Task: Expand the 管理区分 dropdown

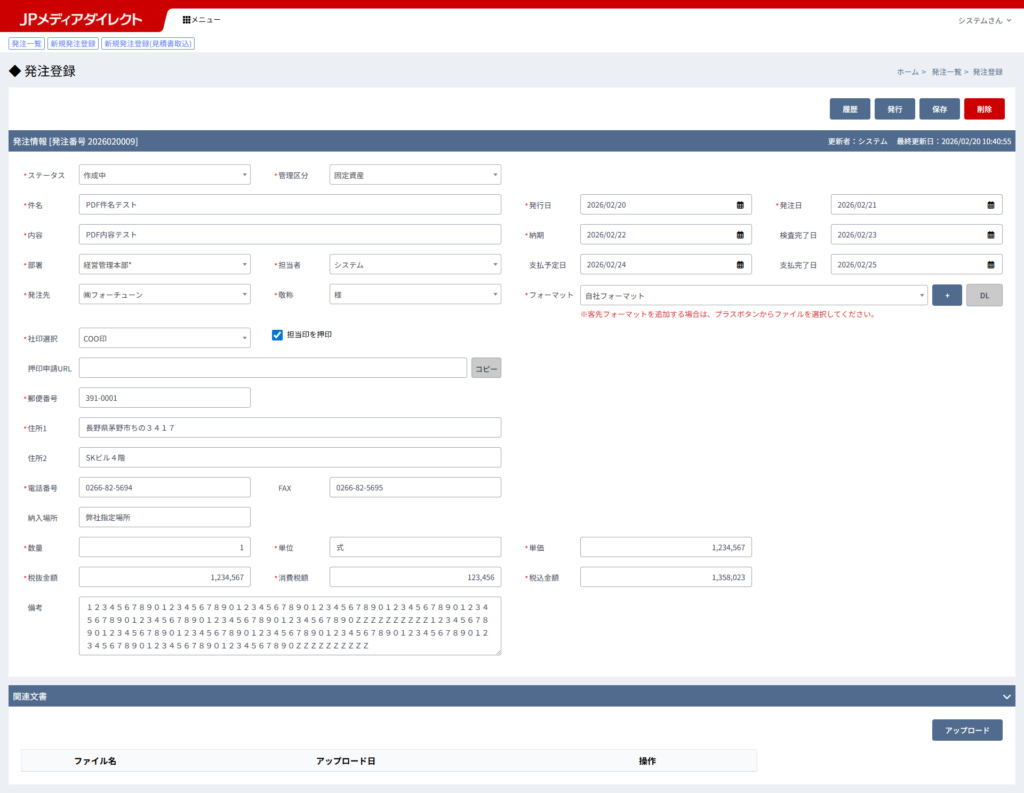Action: 415,175
